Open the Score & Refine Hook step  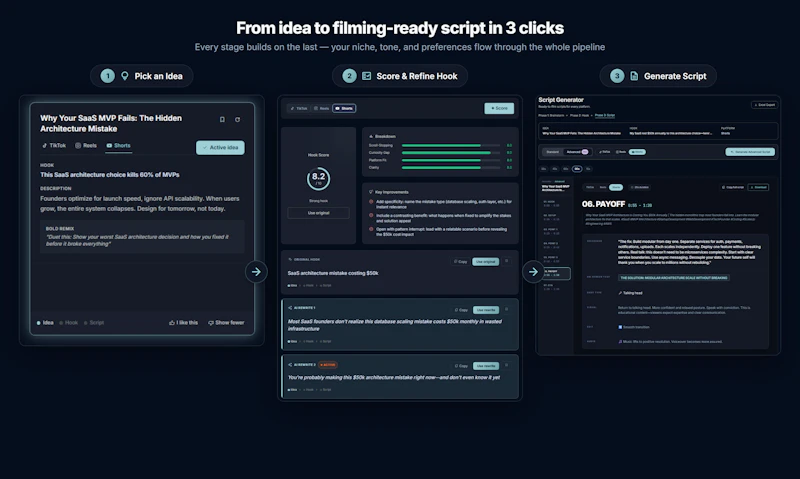(400, 76)
